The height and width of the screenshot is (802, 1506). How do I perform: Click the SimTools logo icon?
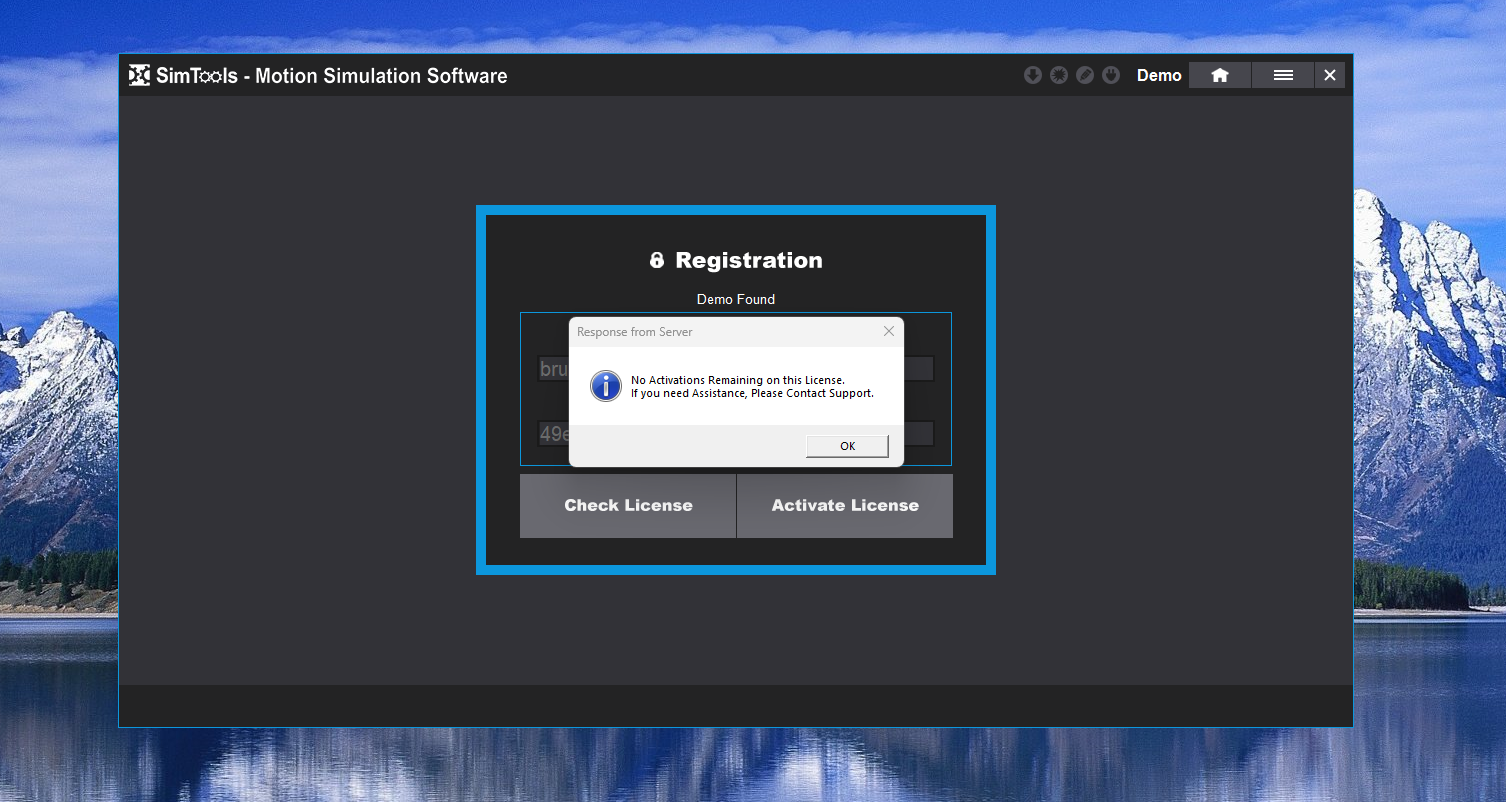point(140,75)
